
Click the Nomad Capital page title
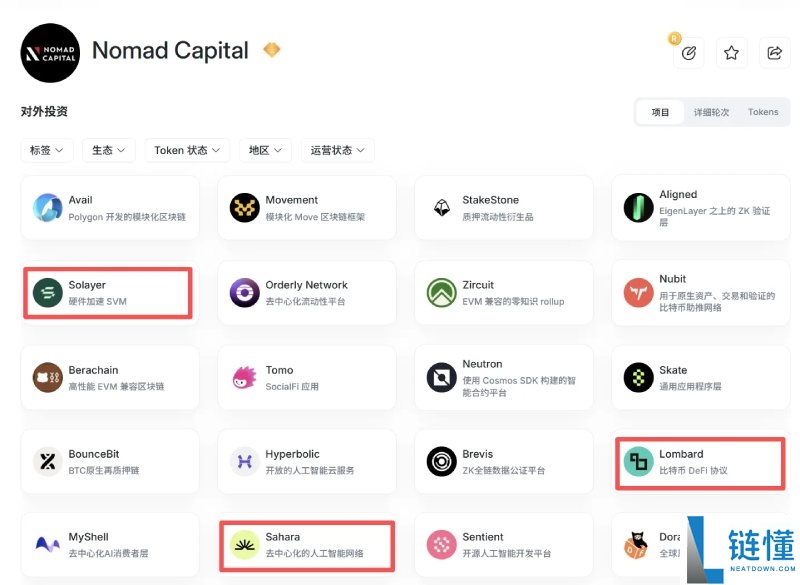[x=170, y=50]
